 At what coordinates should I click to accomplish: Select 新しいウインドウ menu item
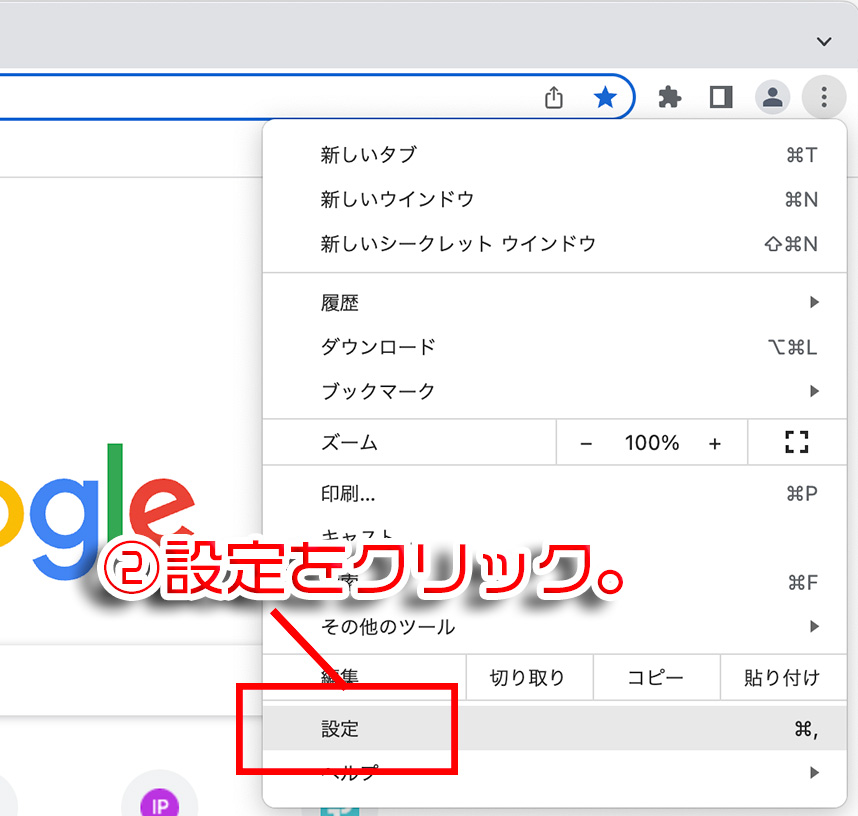554,199
